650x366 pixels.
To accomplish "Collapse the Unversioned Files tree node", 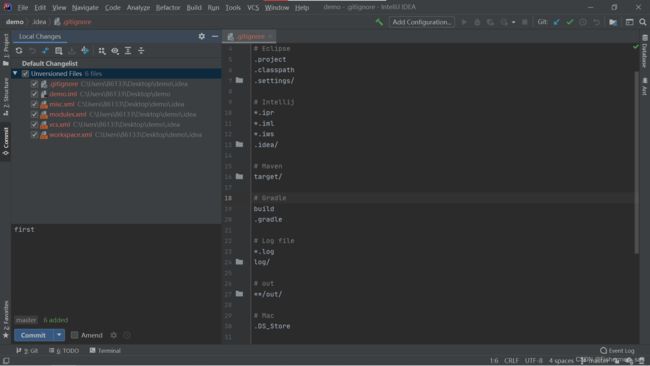I will (x=15, y=73).
